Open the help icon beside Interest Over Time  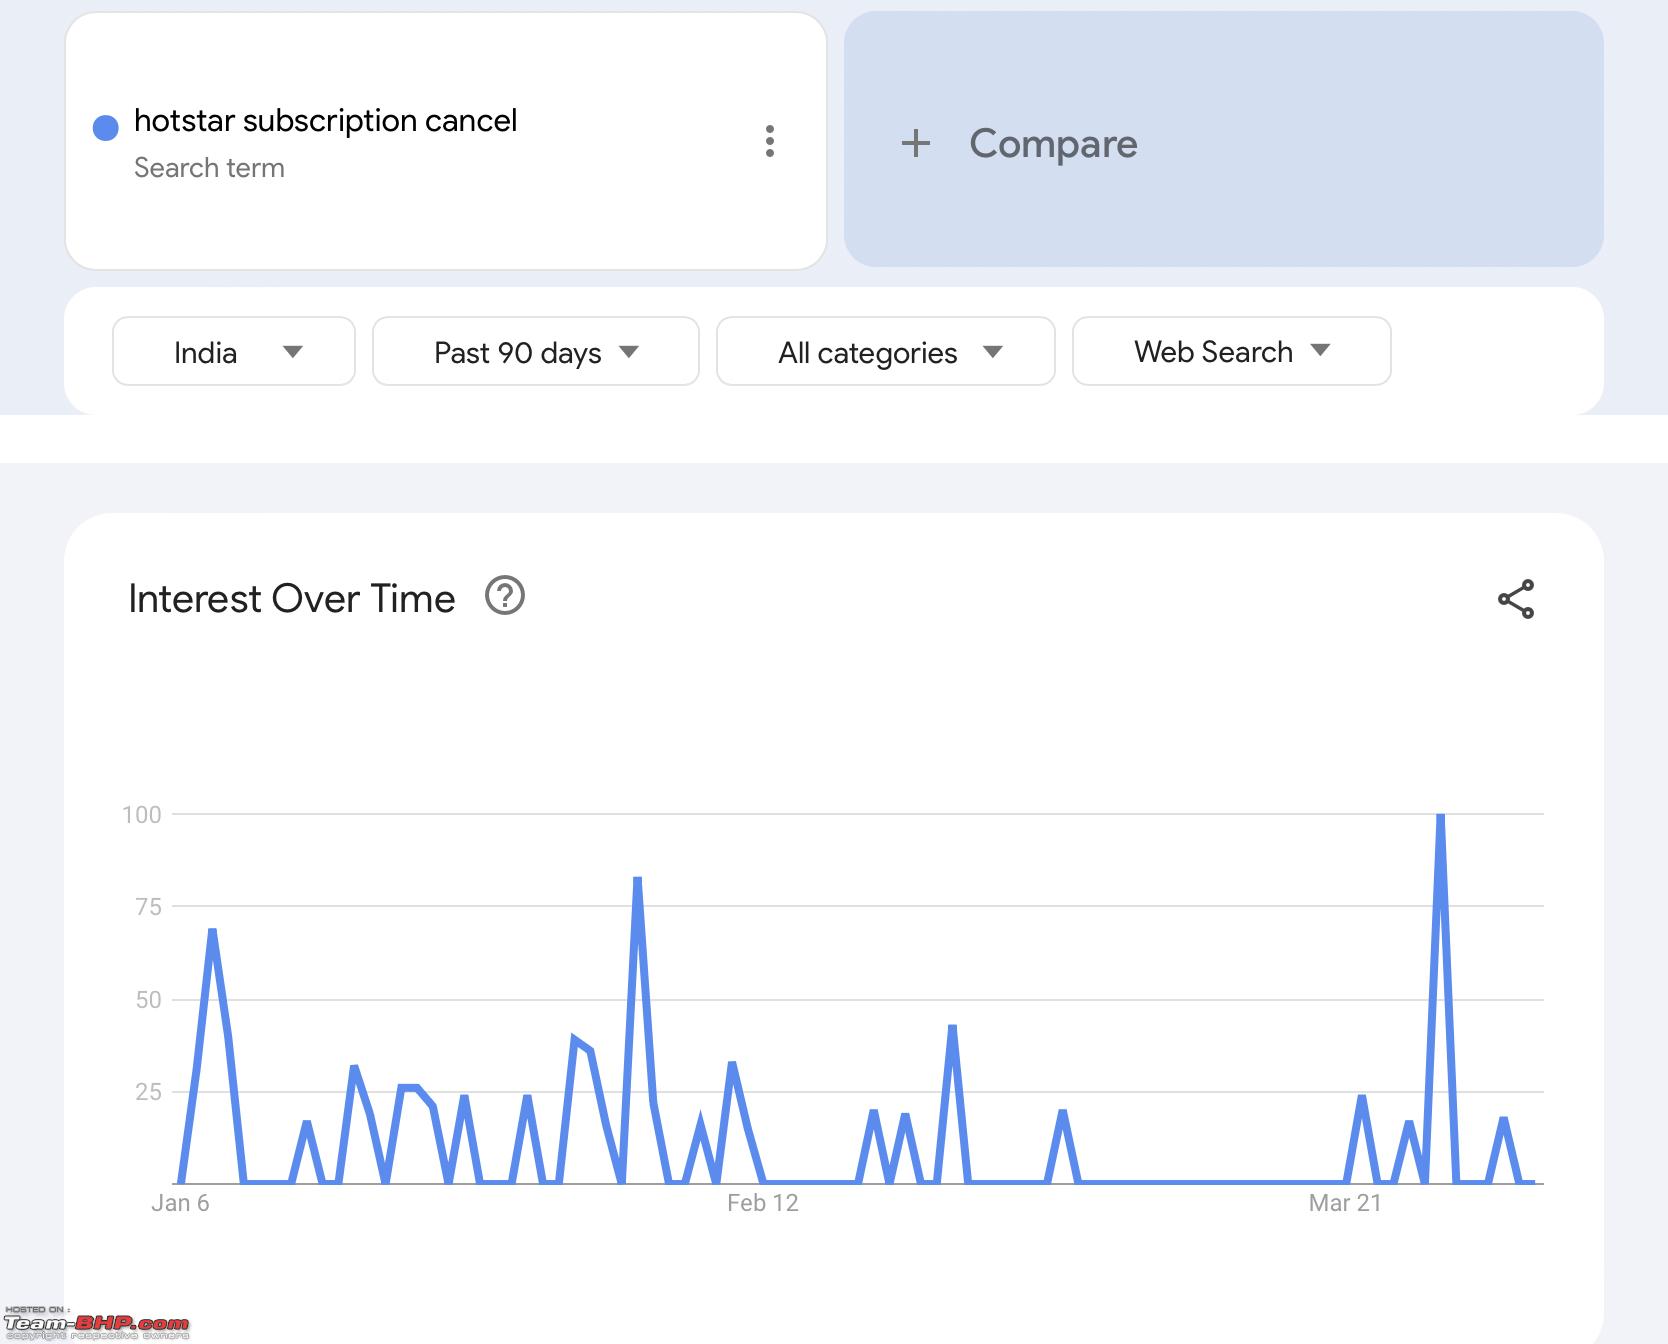[505, 596]
